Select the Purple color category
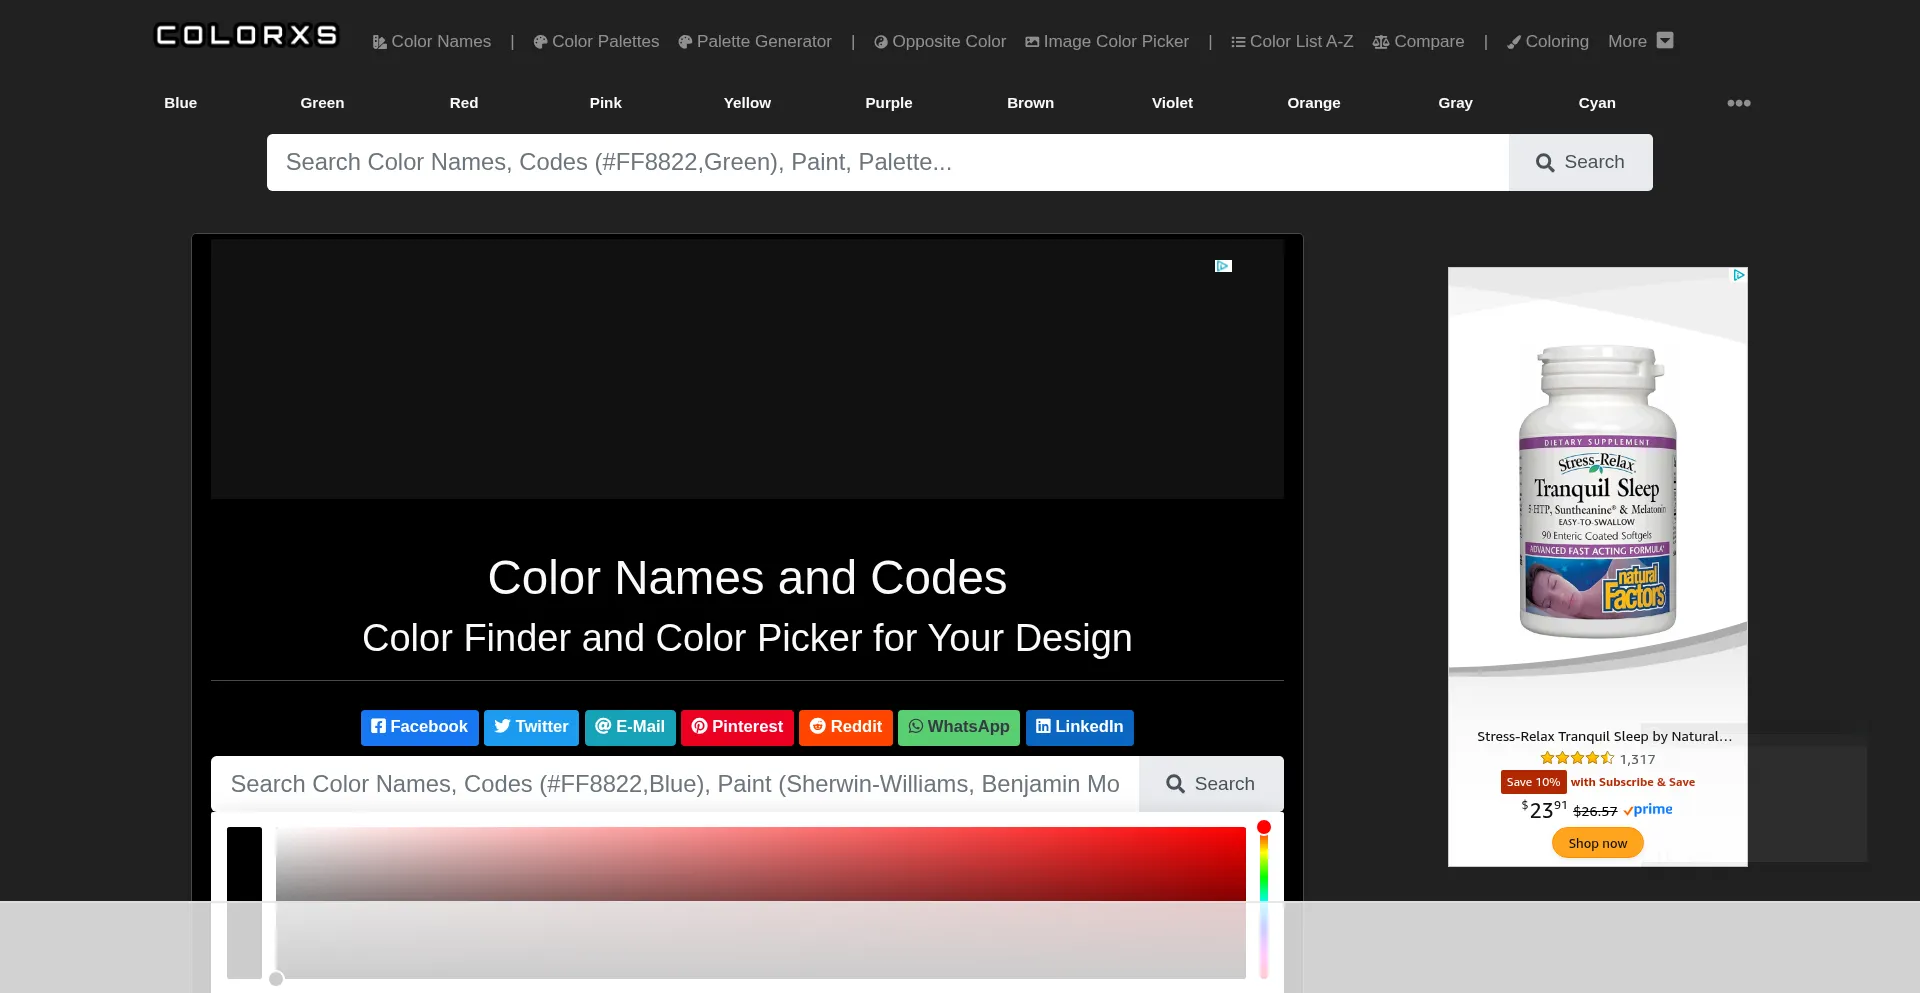The height and width of the screenshot is (993, 1920). point(888,103)
